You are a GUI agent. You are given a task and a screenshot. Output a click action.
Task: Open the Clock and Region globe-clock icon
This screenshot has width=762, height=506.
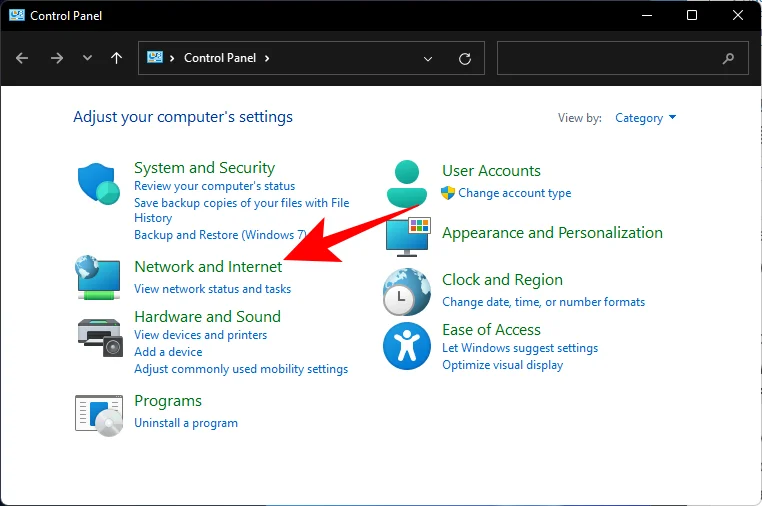coord(407,292)
